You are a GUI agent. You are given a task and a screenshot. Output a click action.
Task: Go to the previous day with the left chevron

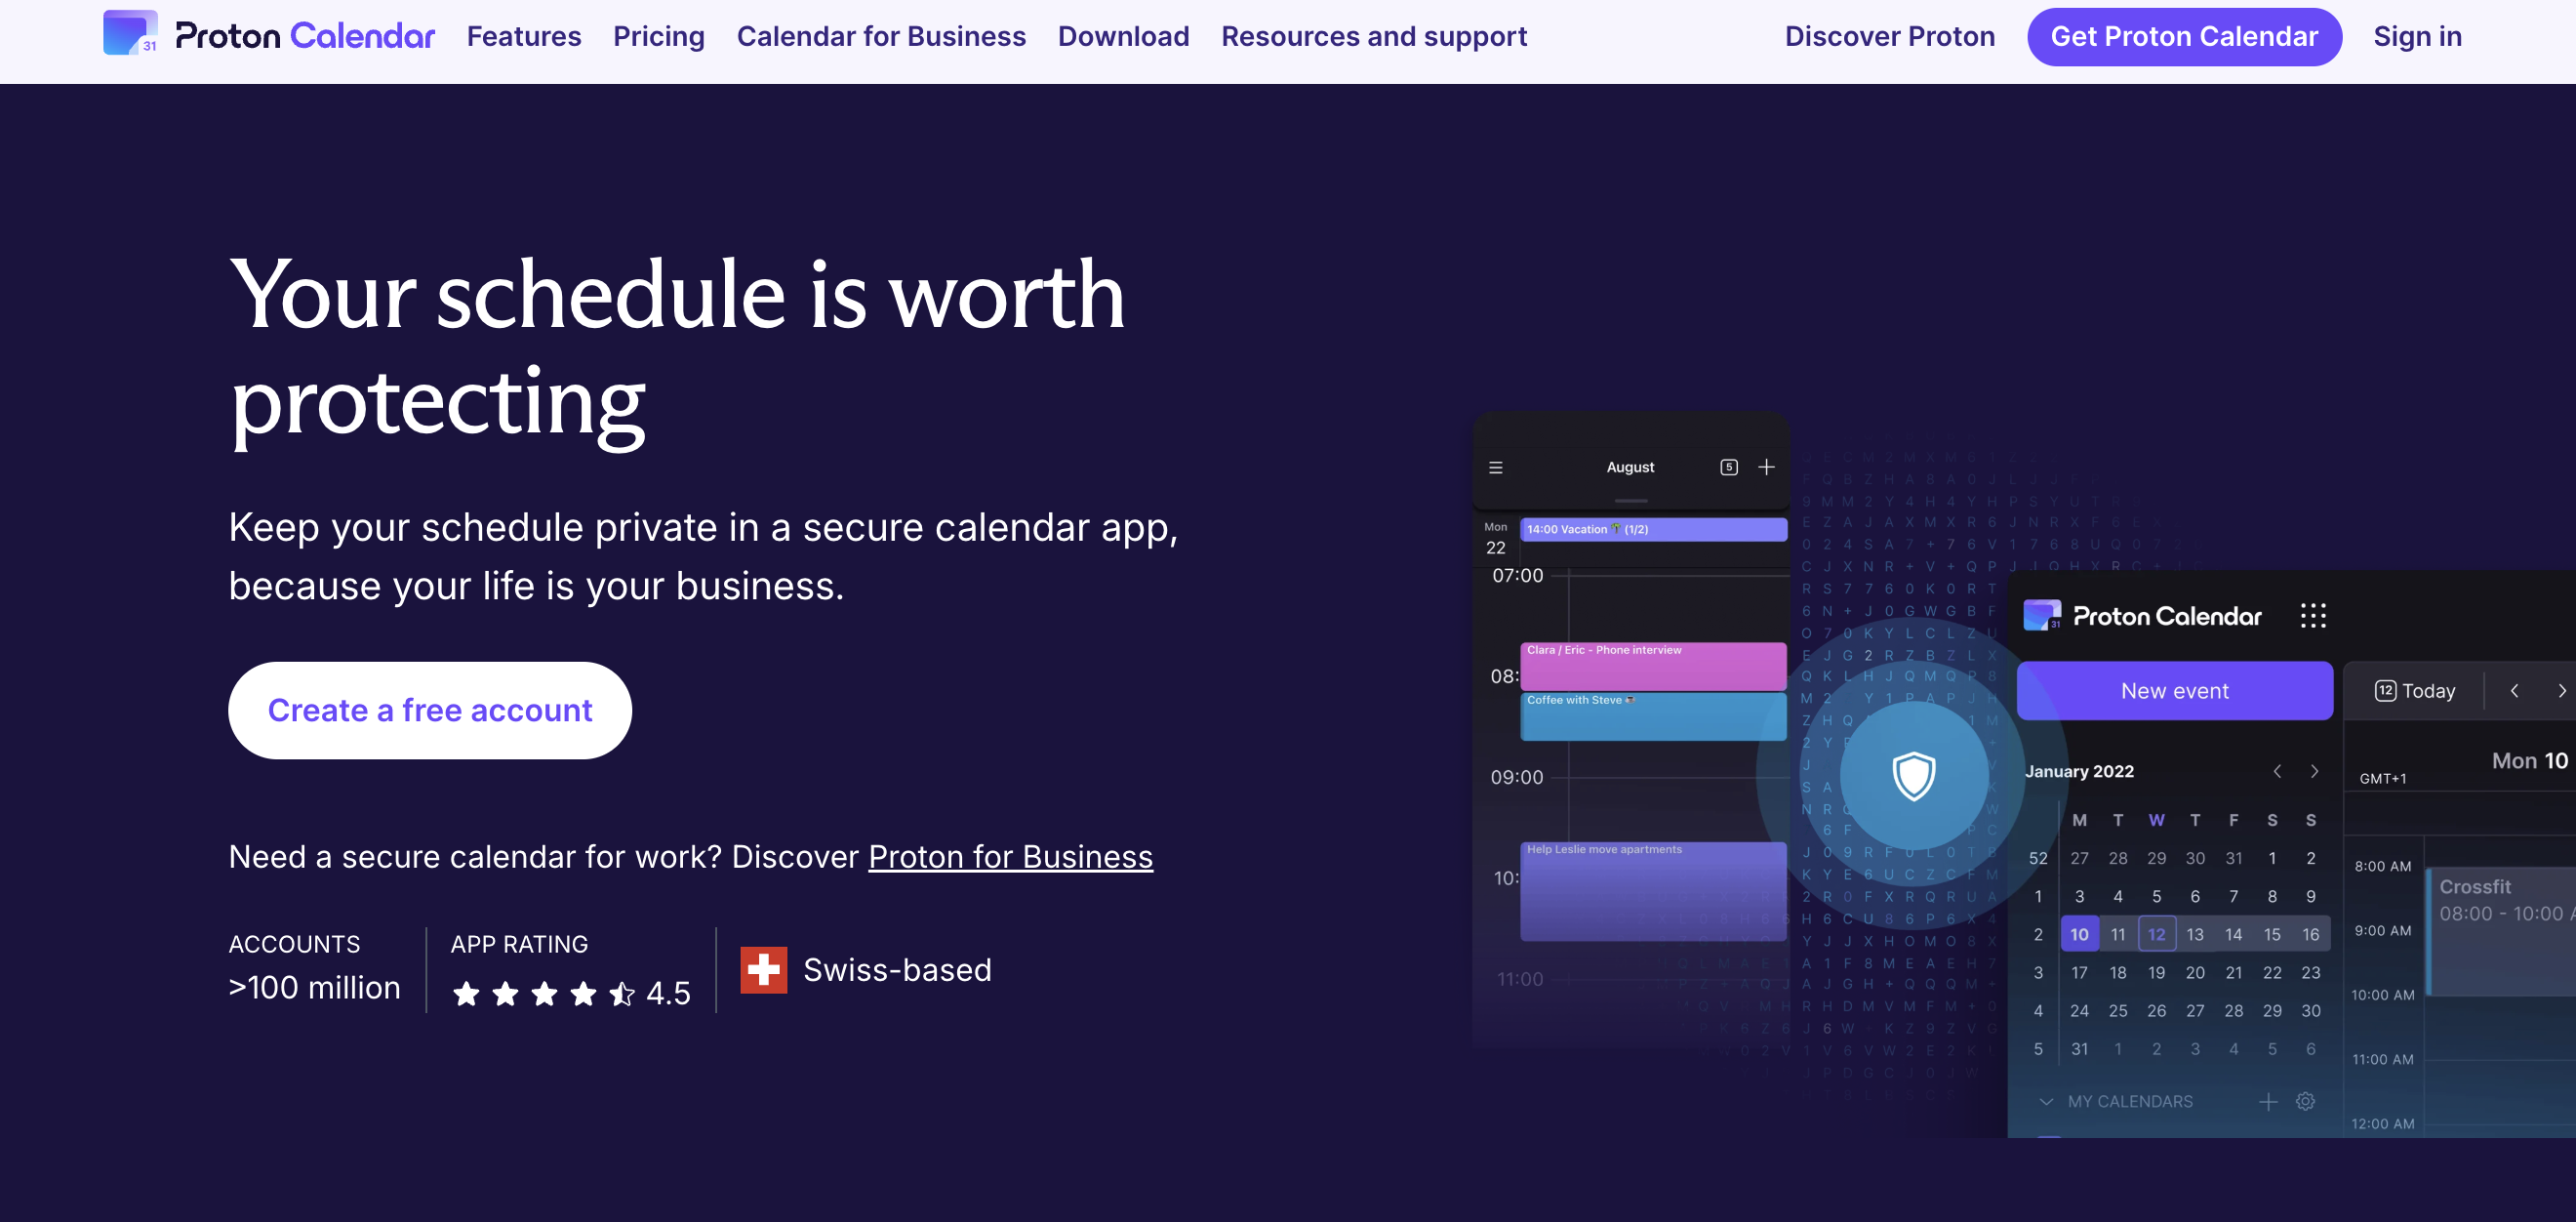[x=2515, y=690]
